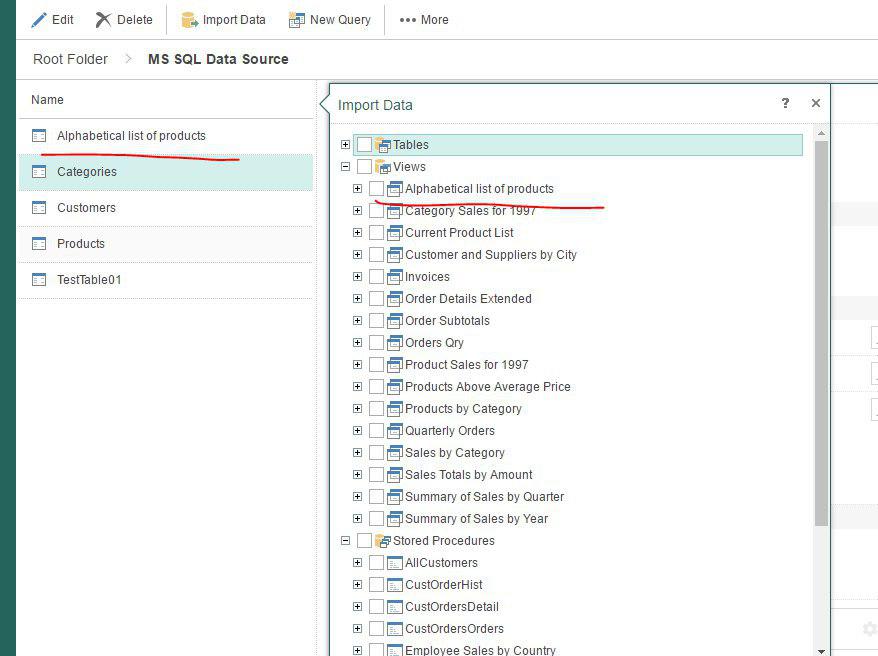This screenshot has height=656, width=878.
Task: Enable the Stored Procedures checkbox
Action: pyautogui.click(x=364, y=541)
